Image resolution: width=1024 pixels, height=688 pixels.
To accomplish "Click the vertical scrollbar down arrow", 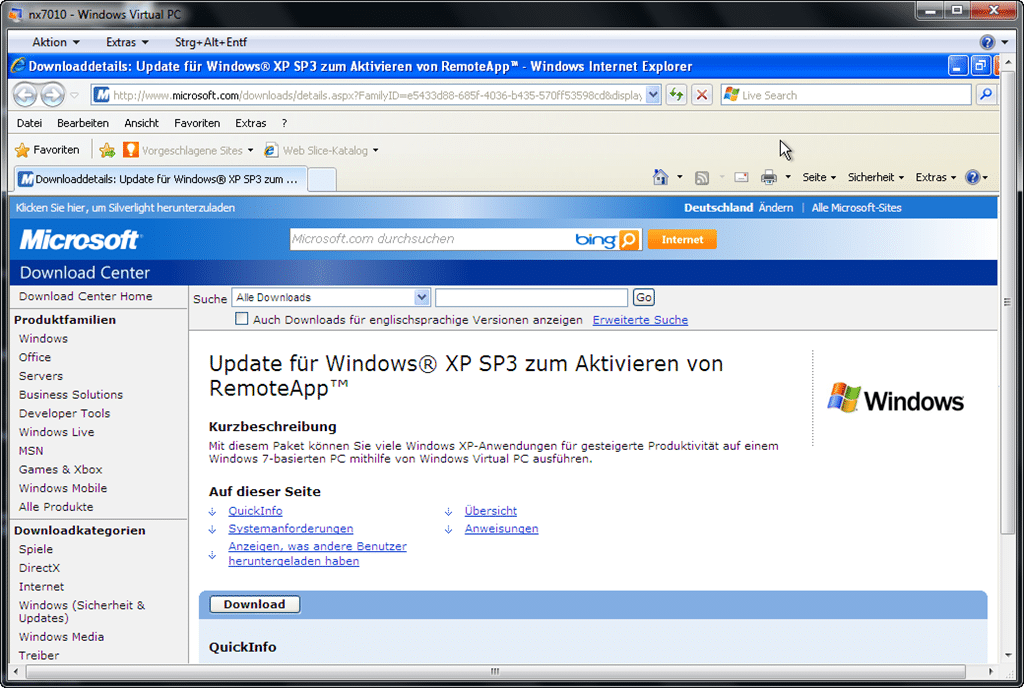I will (x=1008, y=655).
